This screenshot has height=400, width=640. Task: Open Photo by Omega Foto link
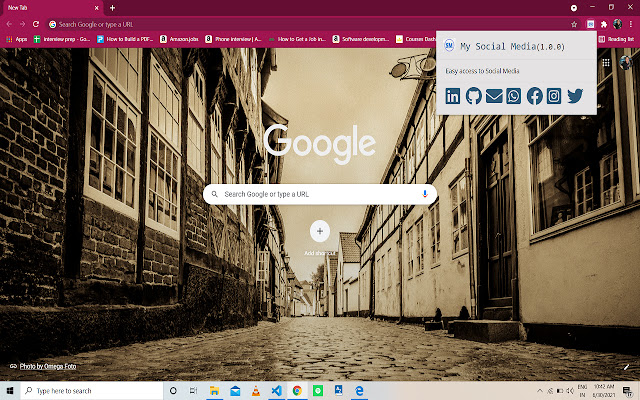point(48,367)
